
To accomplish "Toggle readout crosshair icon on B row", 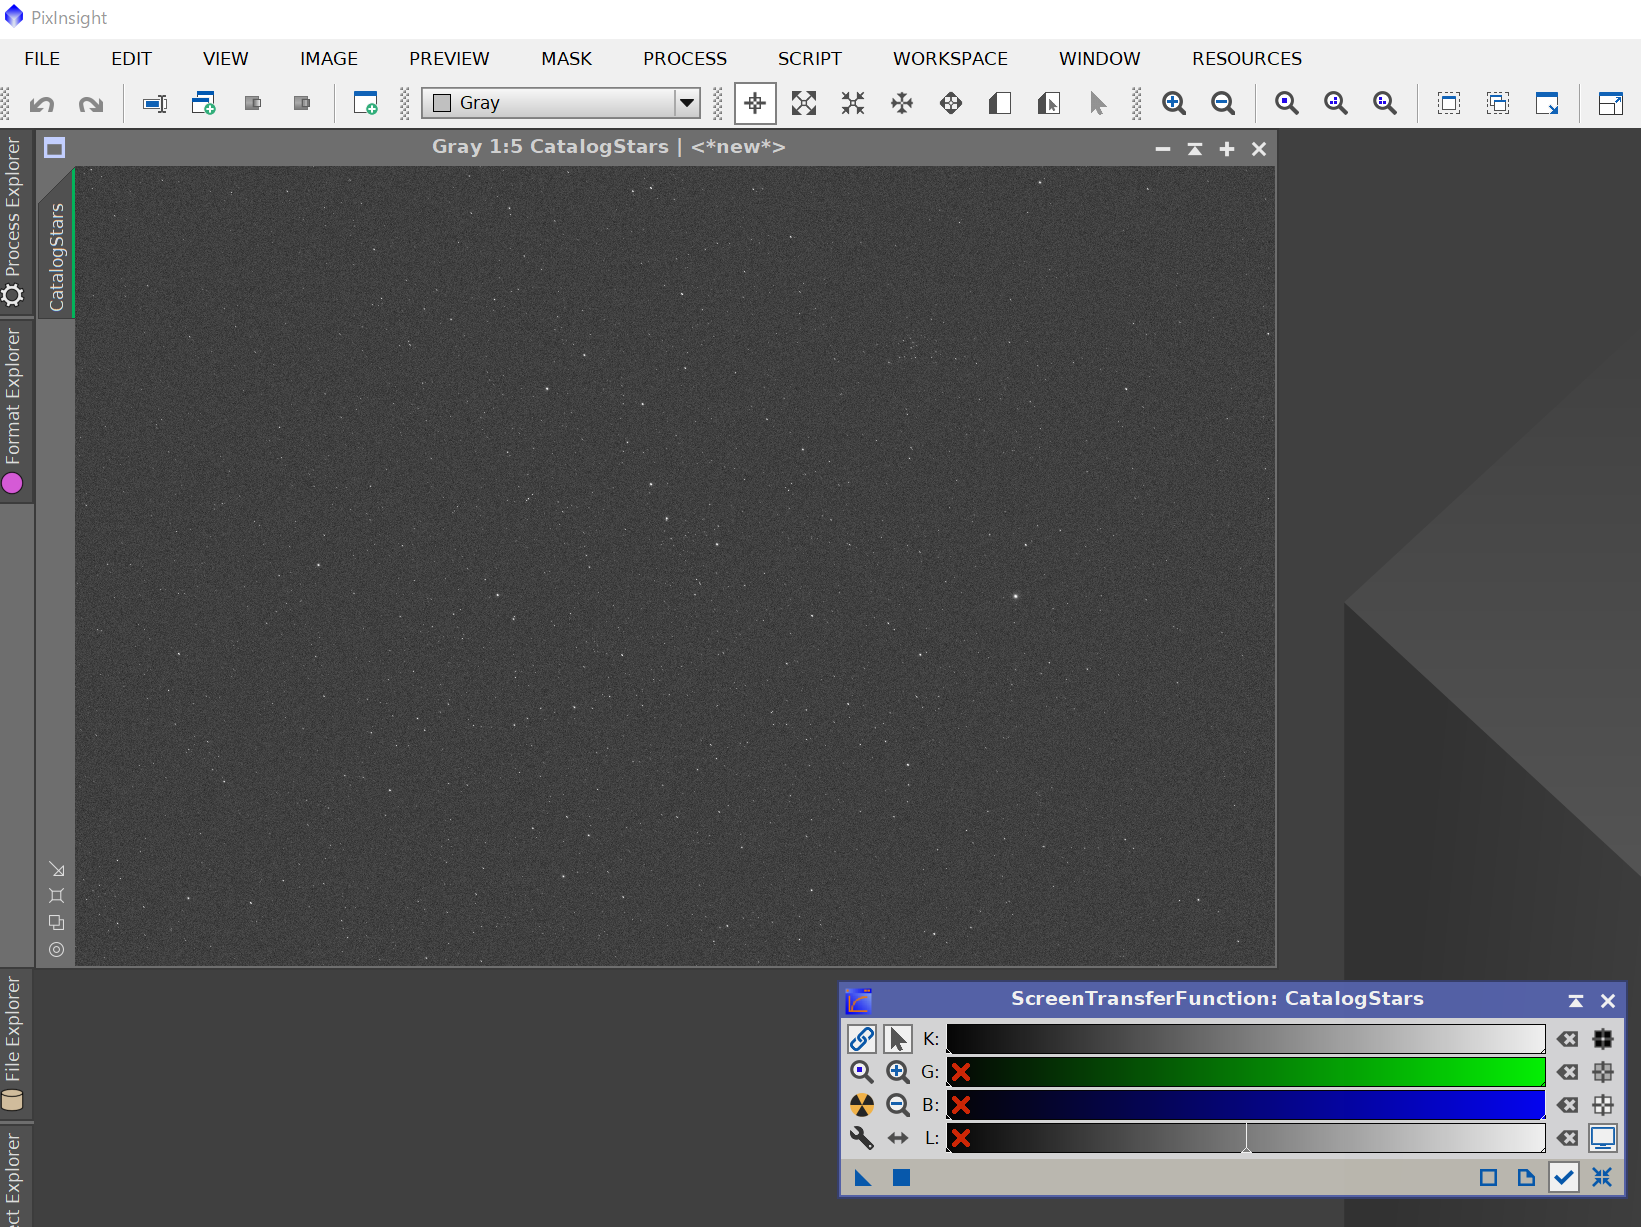I will pos(1603,1105).
